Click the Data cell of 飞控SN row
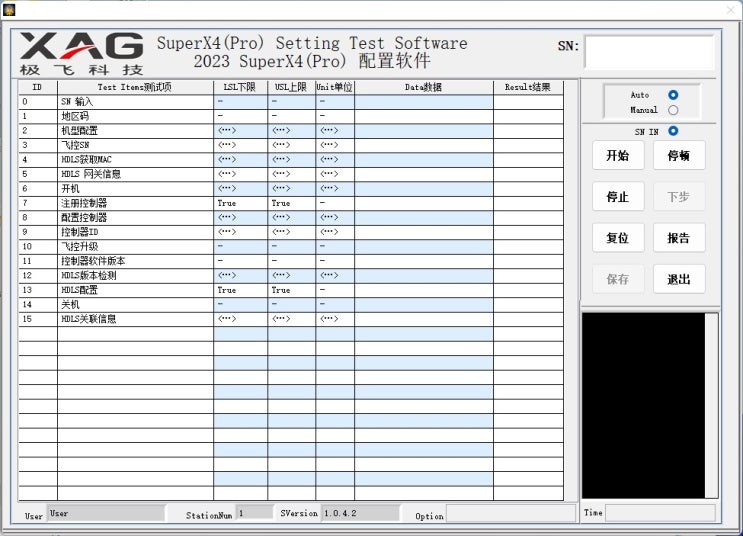 [x=424, y=145]
